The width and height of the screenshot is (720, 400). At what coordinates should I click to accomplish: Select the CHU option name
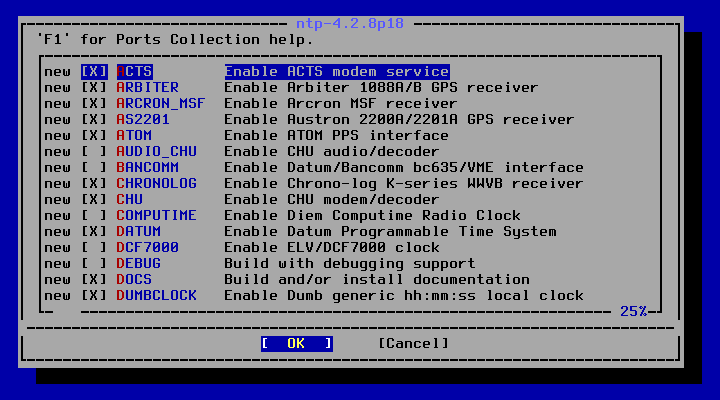point(130,200)
